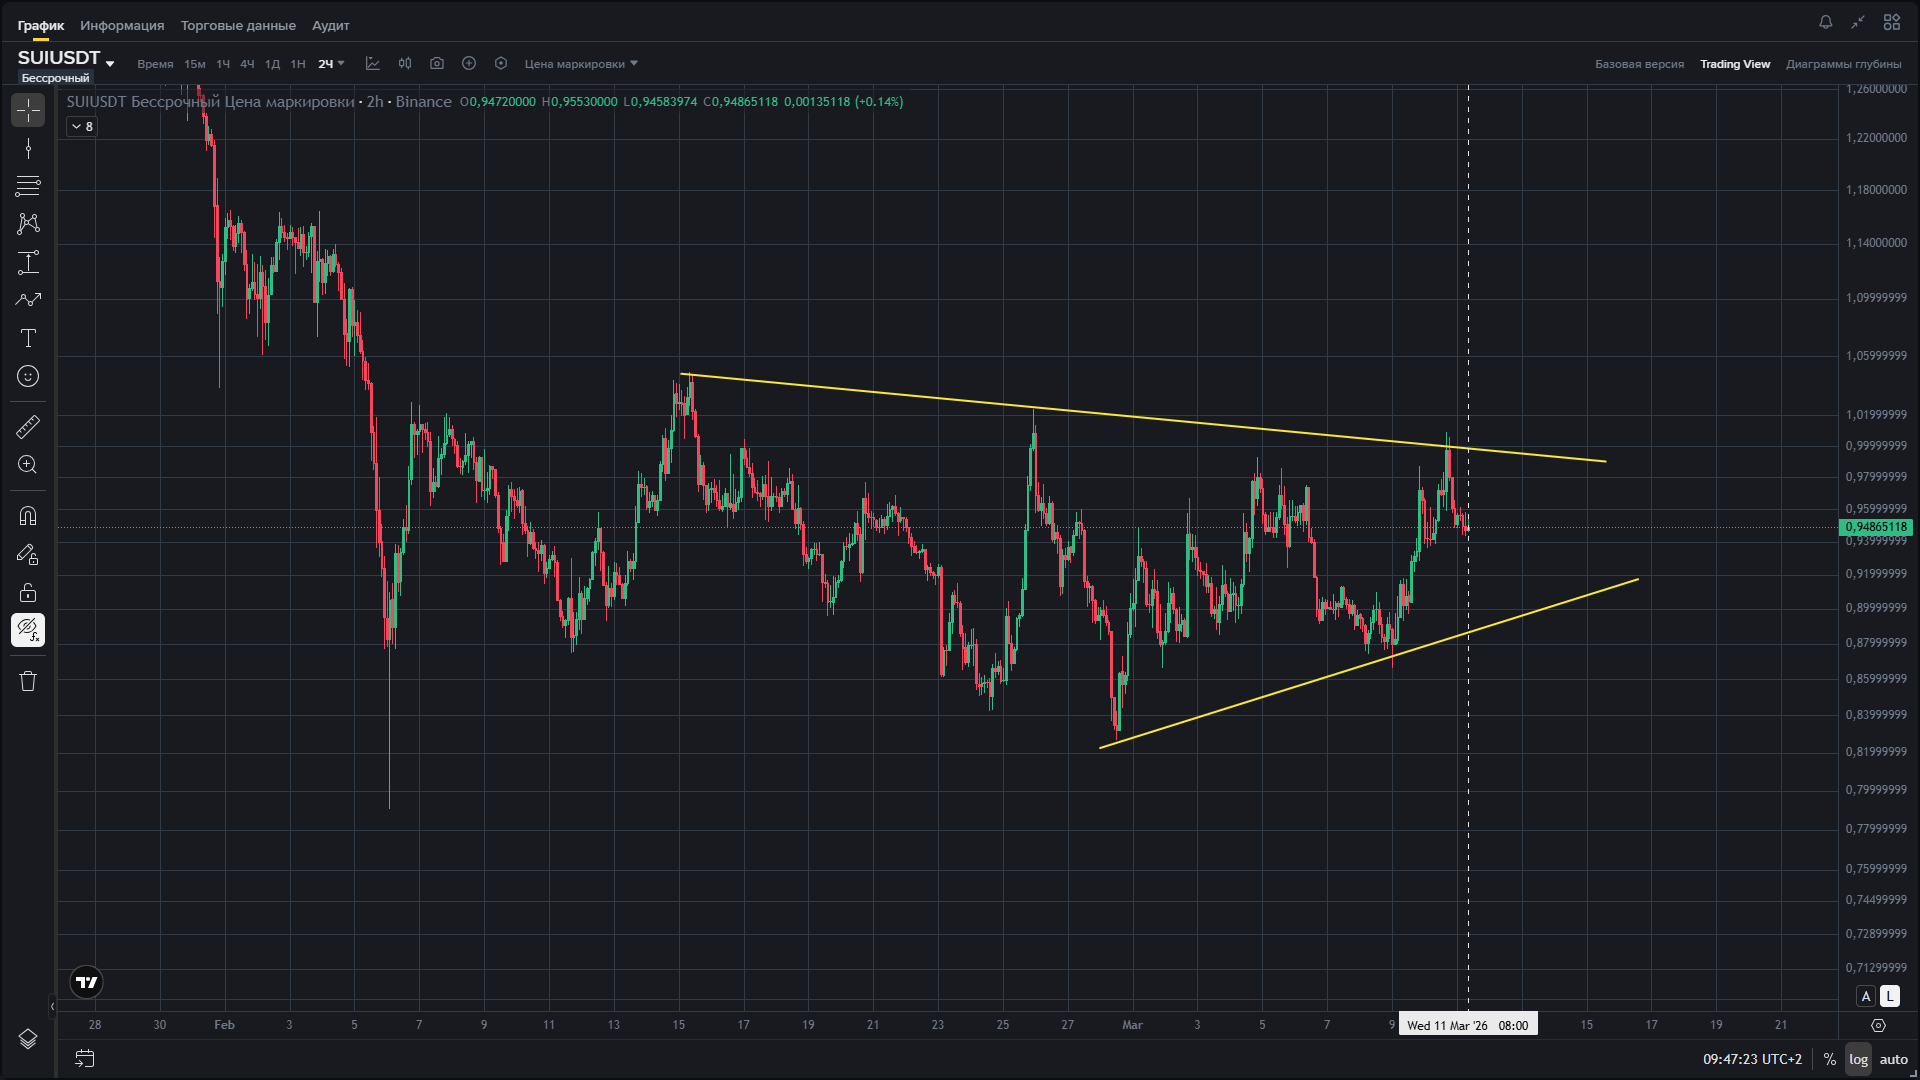This screenshot has width=1920, height=1080.
Task: Take a chart snapshot with camera icon
Action: [437, 63]
